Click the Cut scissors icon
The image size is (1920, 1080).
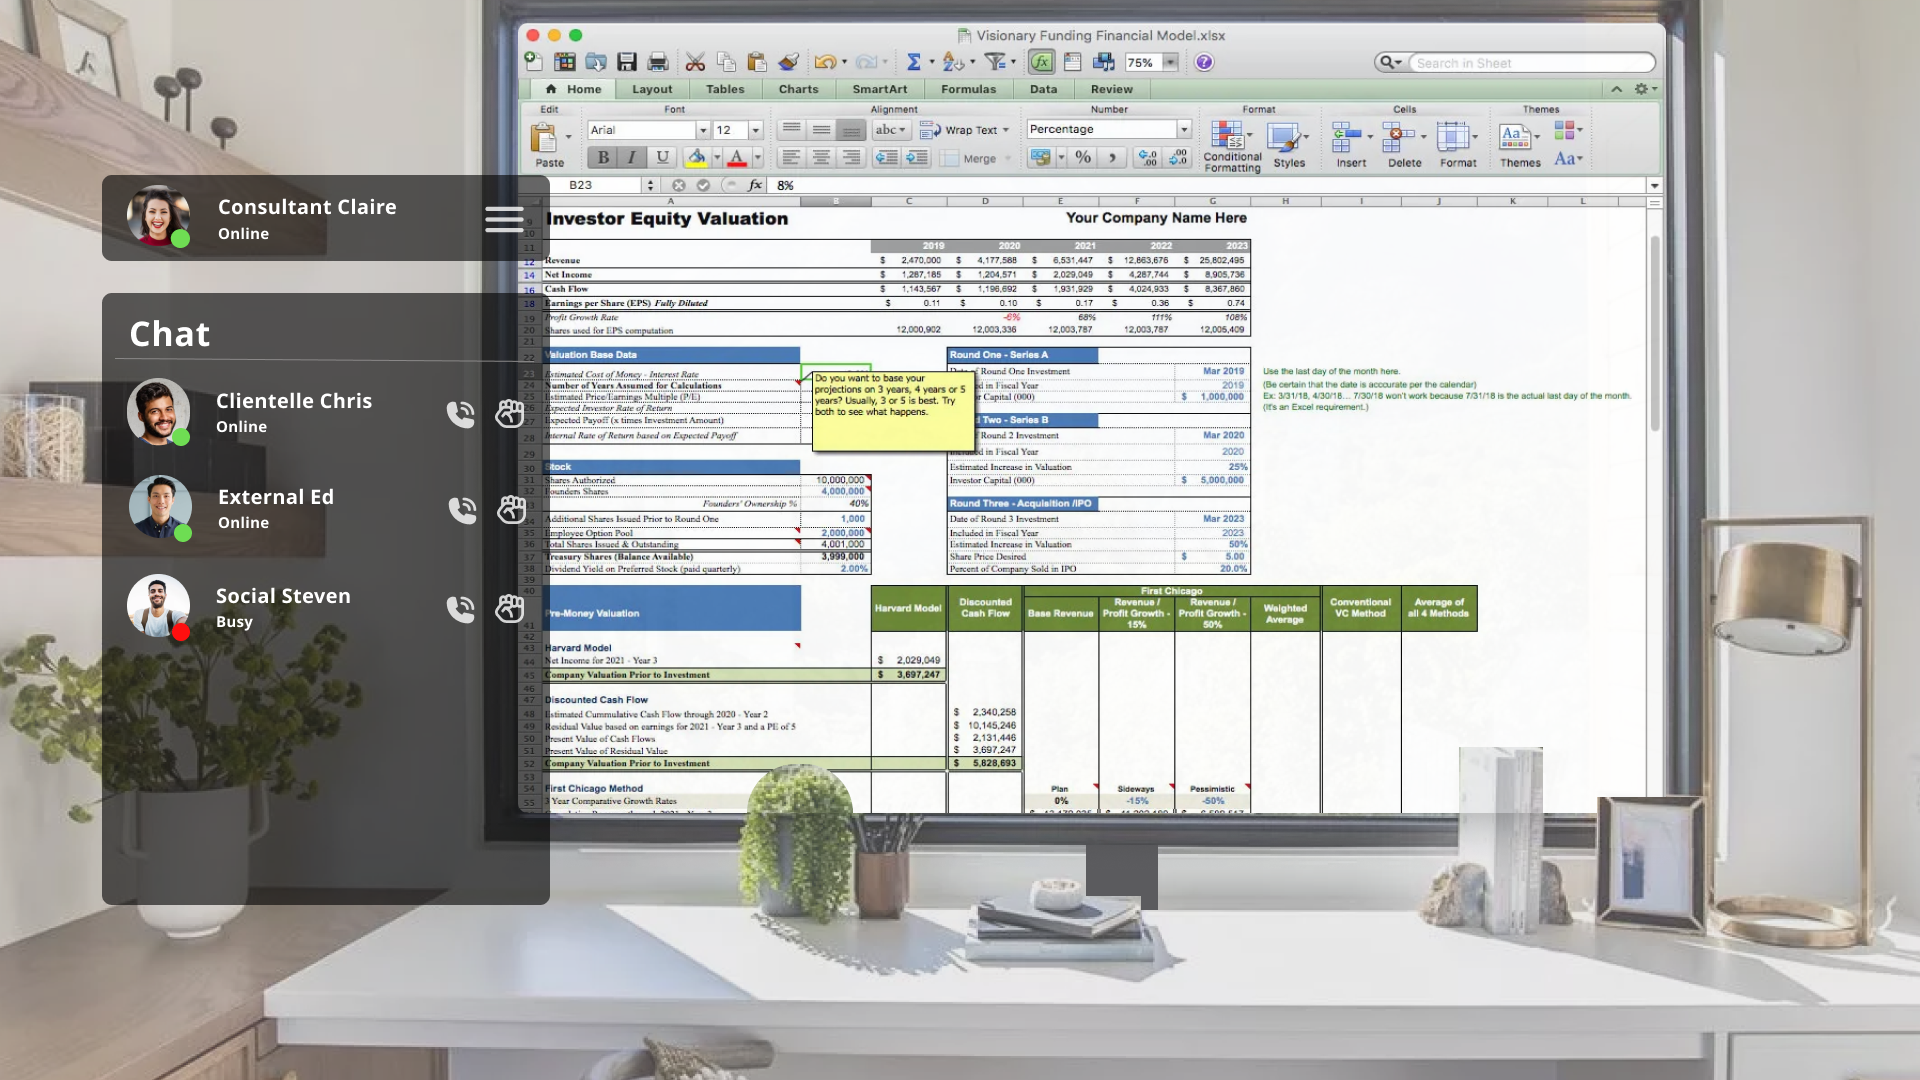click(695, 62)
